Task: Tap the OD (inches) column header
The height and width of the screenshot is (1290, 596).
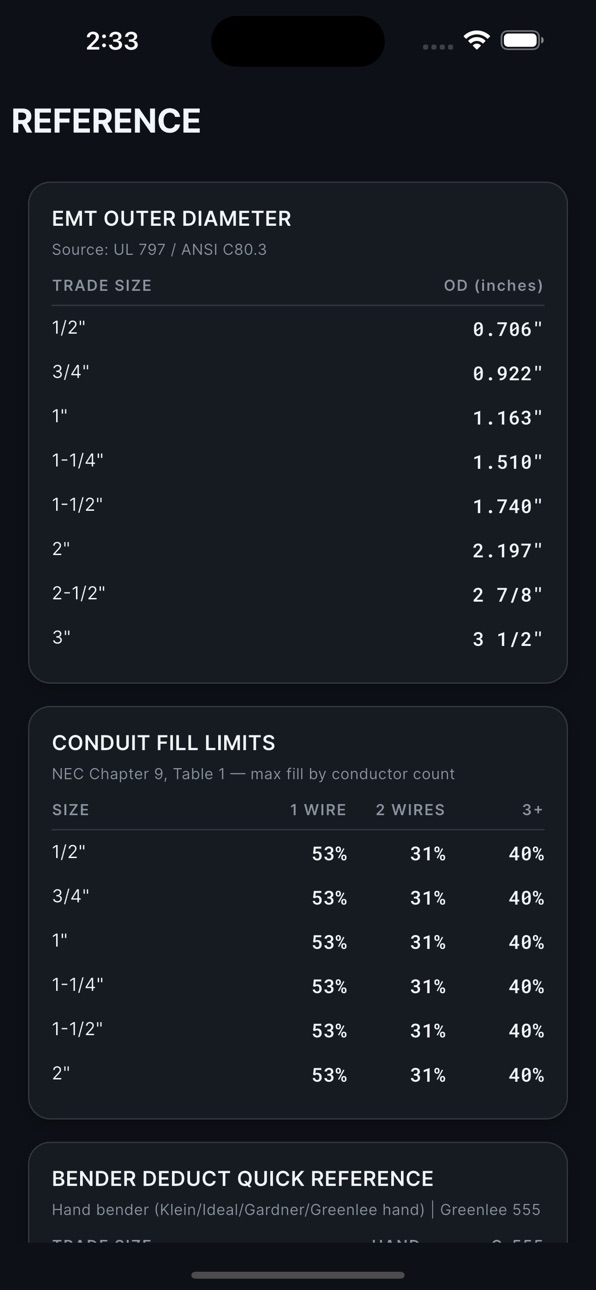Action: tap(494, 286)
